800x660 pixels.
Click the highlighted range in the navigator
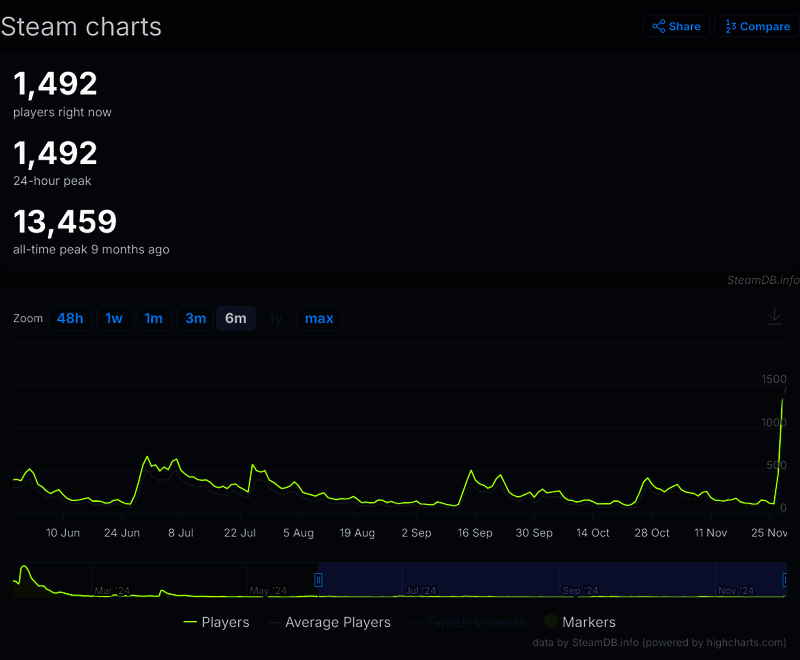(x=550, y=580)
